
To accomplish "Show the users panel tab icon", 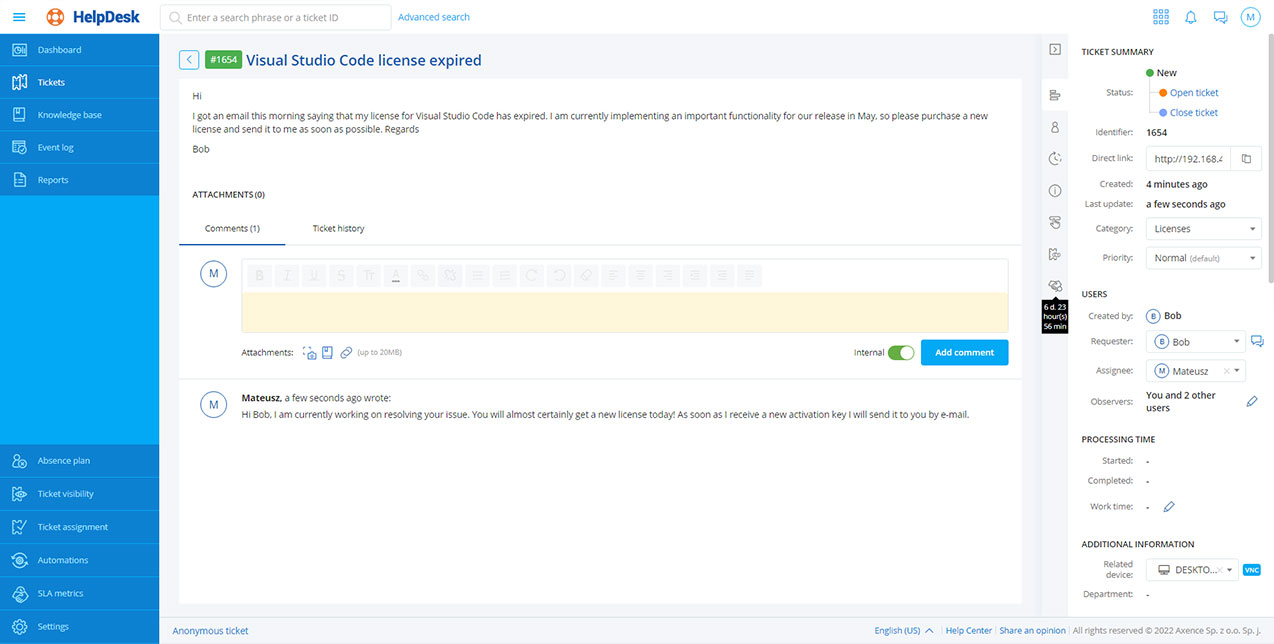I will [x=1055, y=127].
